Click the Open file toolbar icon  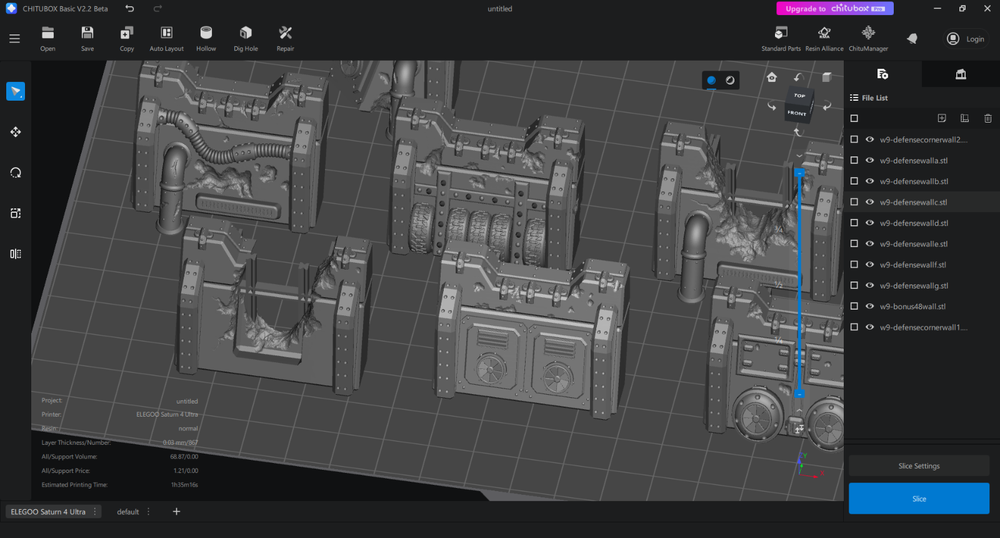pos(48,38)
